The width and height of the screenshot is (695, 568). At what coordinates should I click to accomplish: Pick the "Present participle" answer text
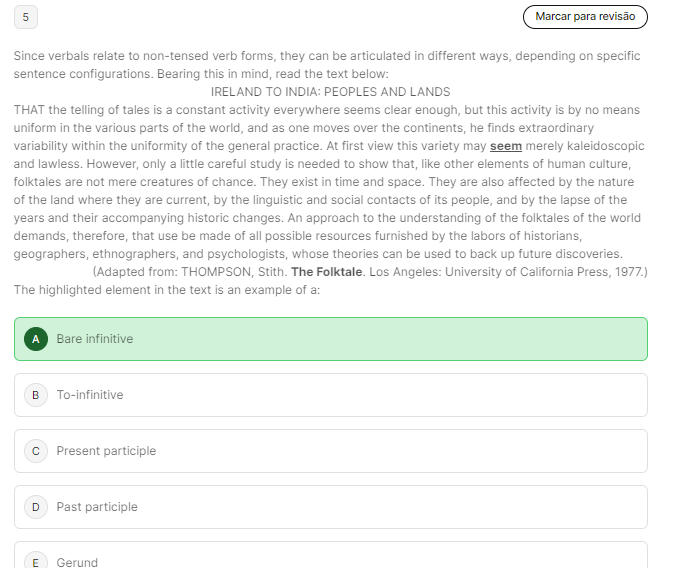(106, 451)
